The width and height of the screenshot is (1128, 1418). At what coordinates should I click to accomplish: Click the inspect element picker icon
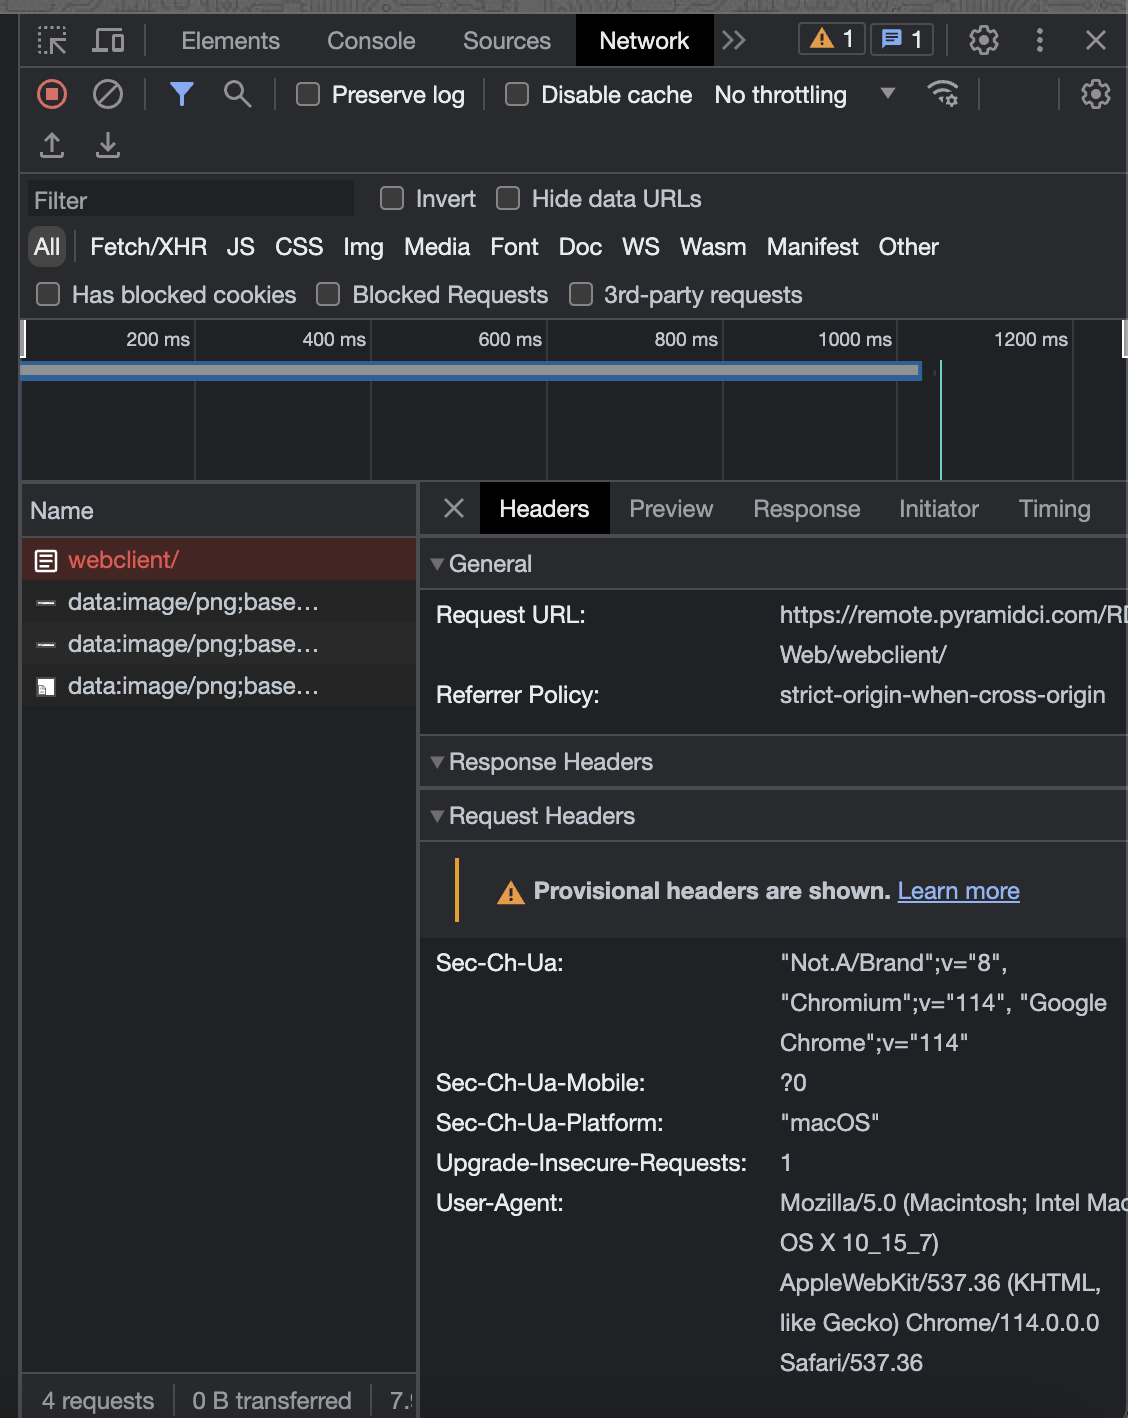coord(52,41)
